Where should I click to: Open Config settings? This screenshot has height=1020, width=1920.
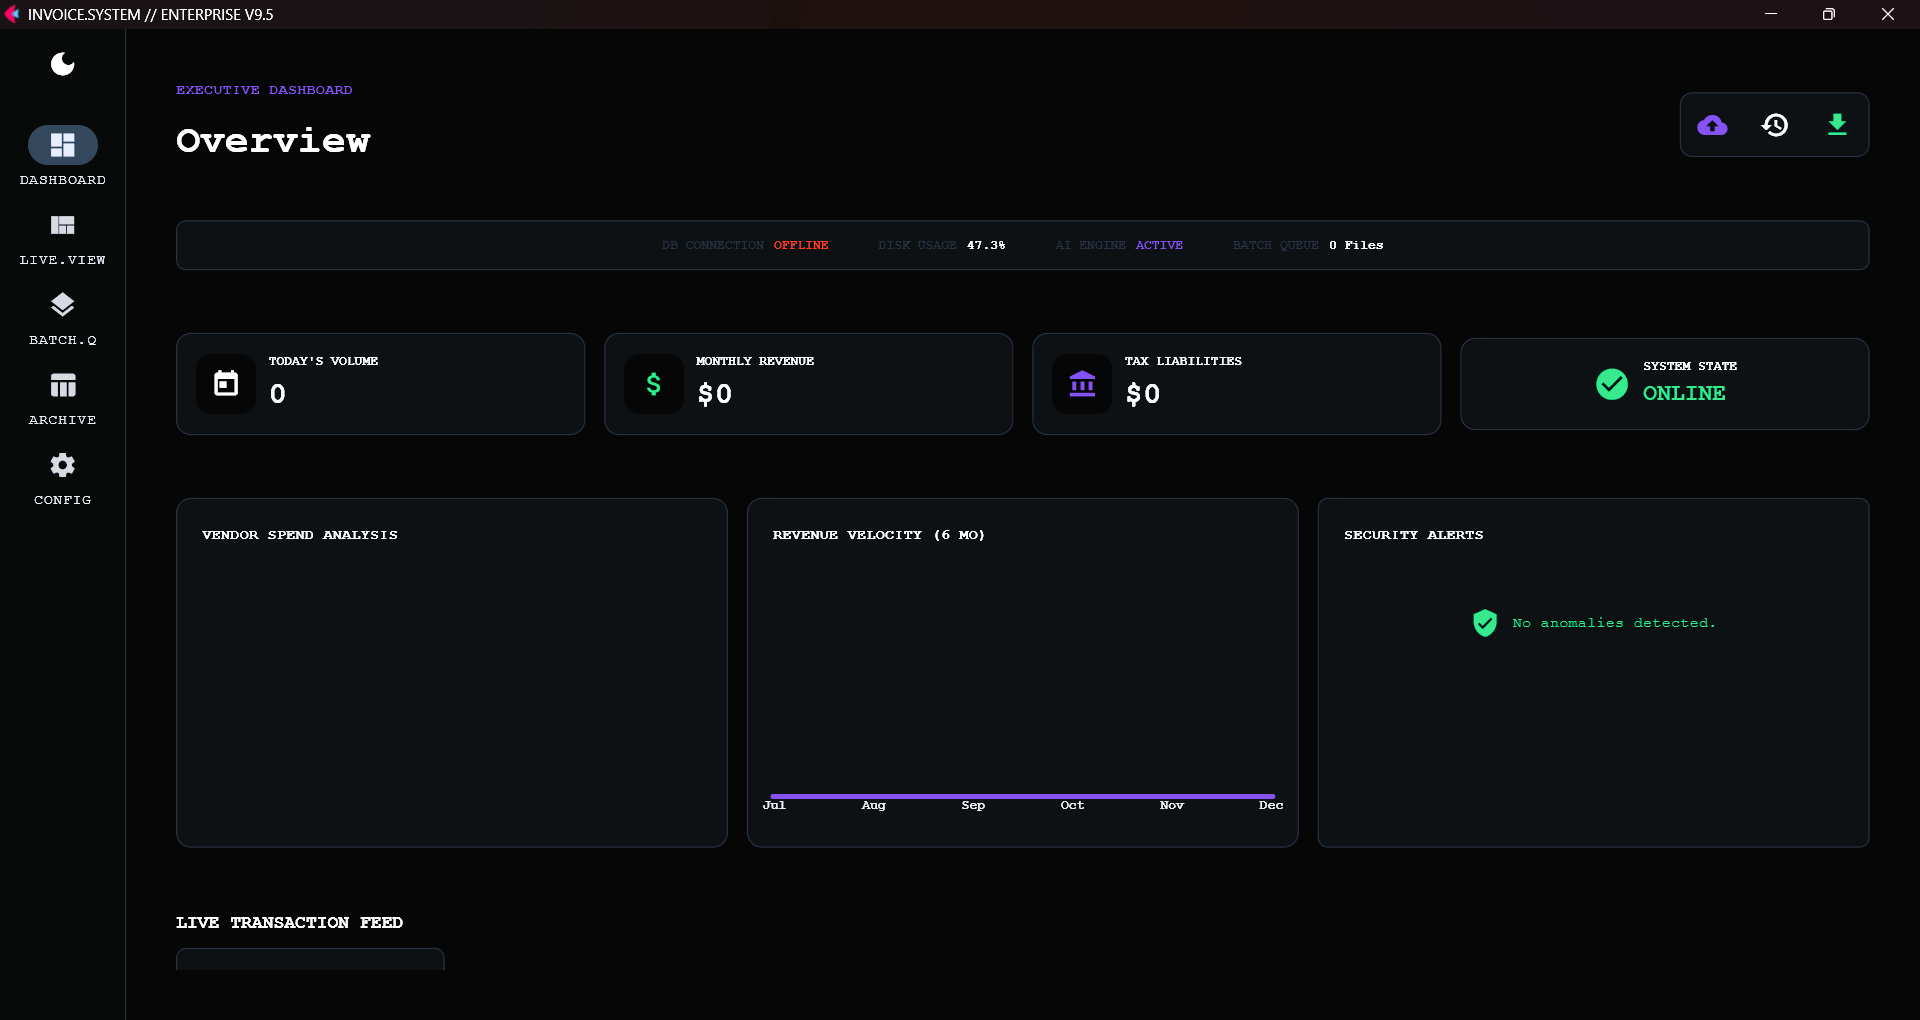62,478
